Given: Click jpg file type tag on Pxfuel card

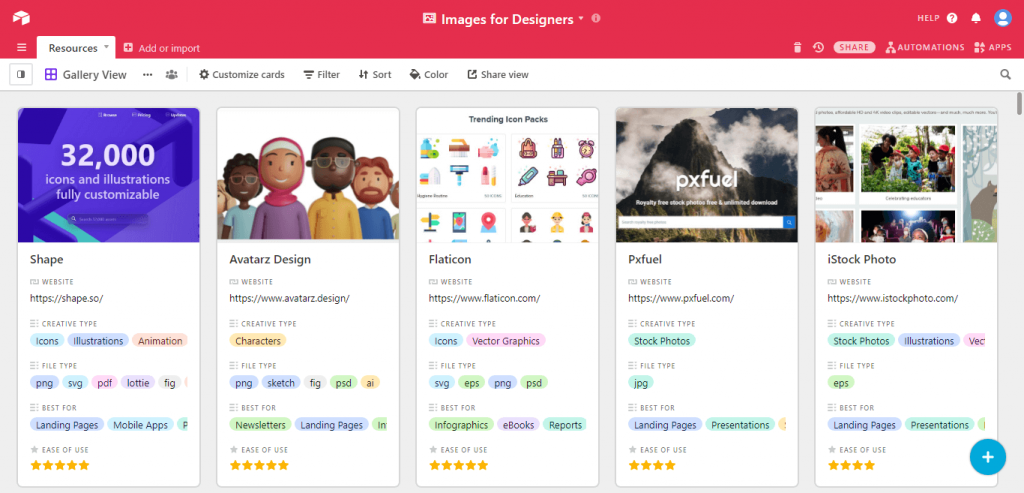Looking at the screenshot, I should [x=641, y=383].
